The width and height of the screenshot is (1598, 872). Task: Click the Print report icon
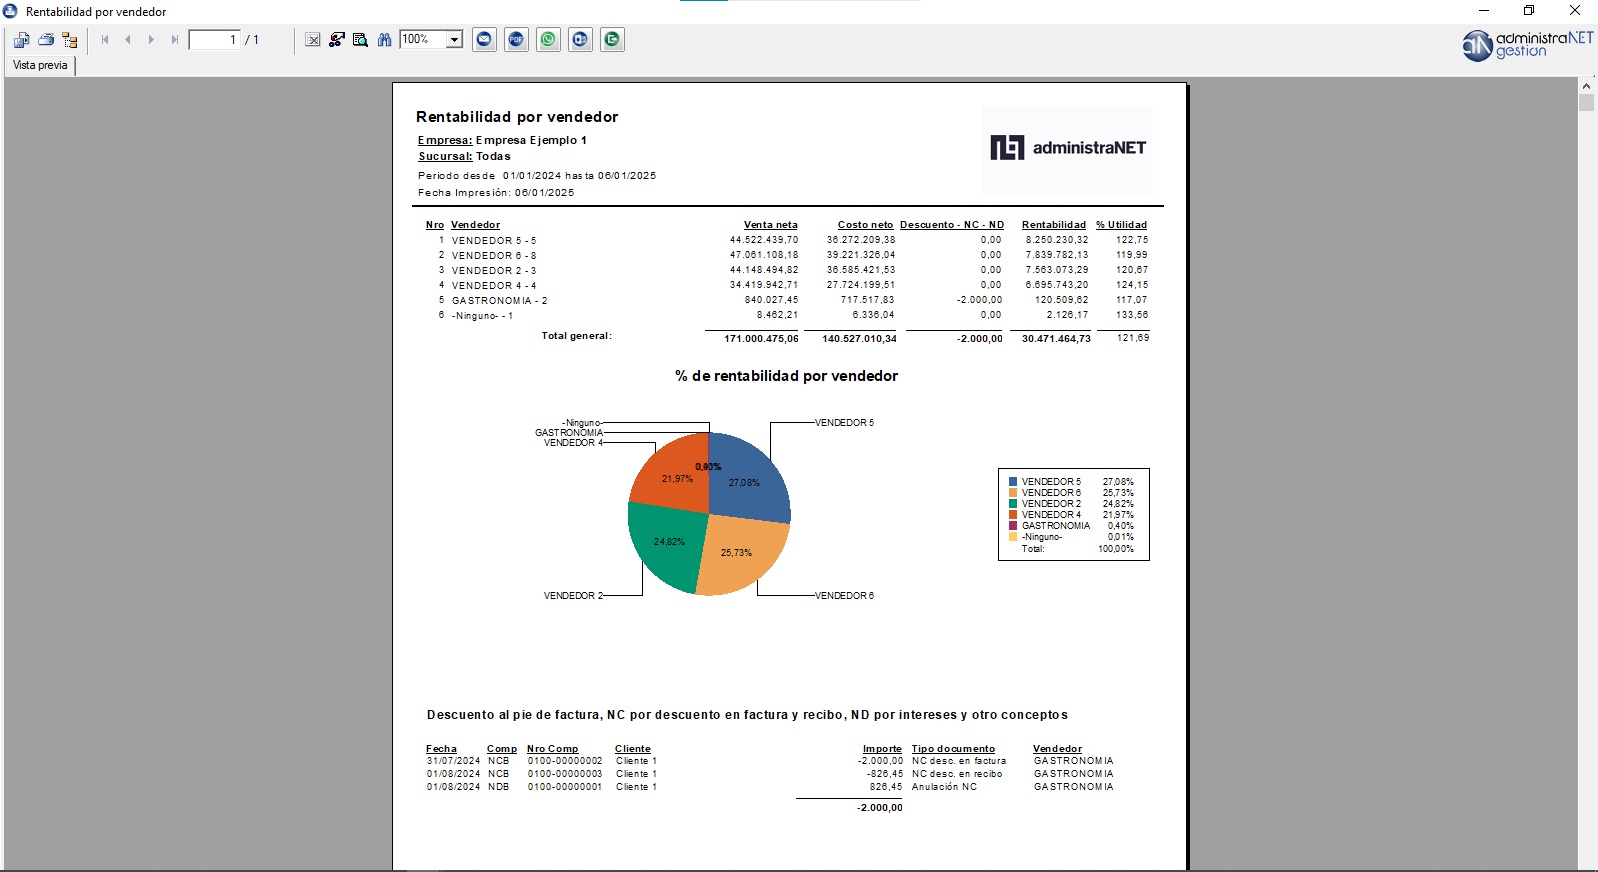coord(45,40)
